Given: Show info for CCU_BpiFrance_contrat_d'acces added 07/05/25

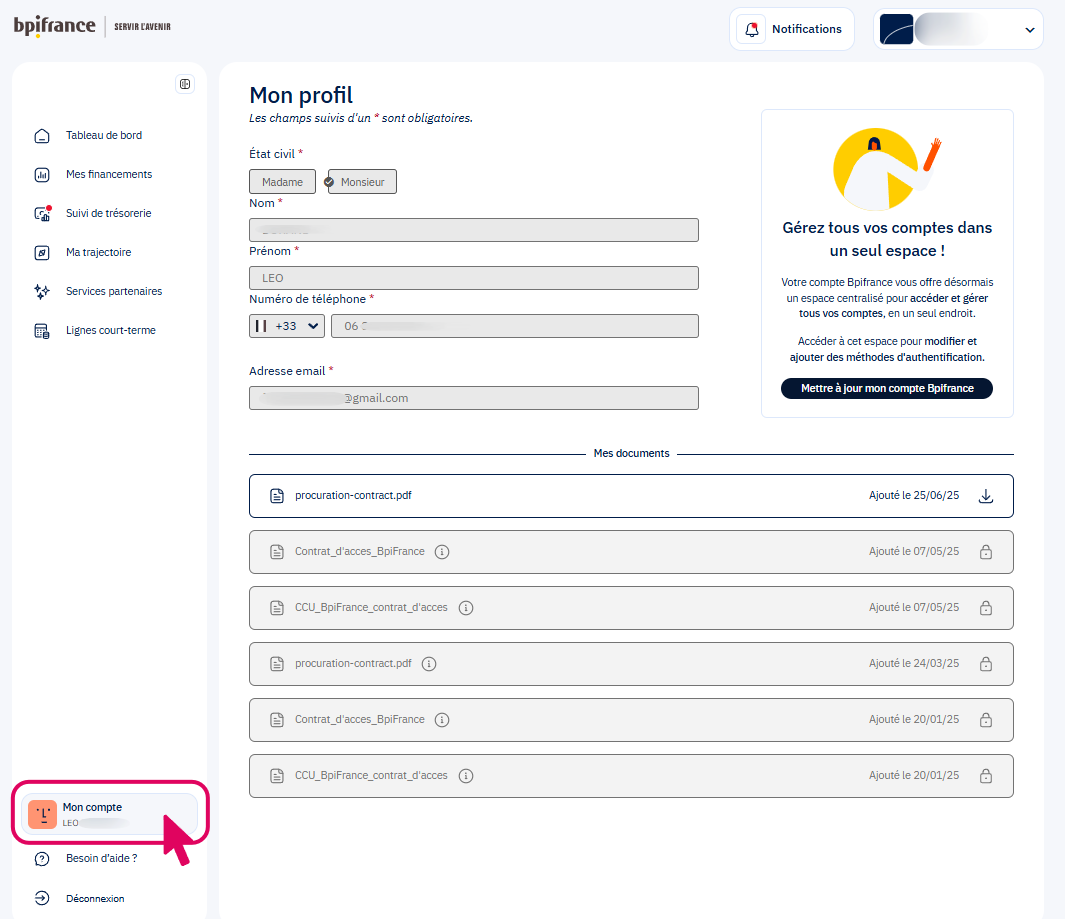Looking at the screenshot, I should 466,608.
